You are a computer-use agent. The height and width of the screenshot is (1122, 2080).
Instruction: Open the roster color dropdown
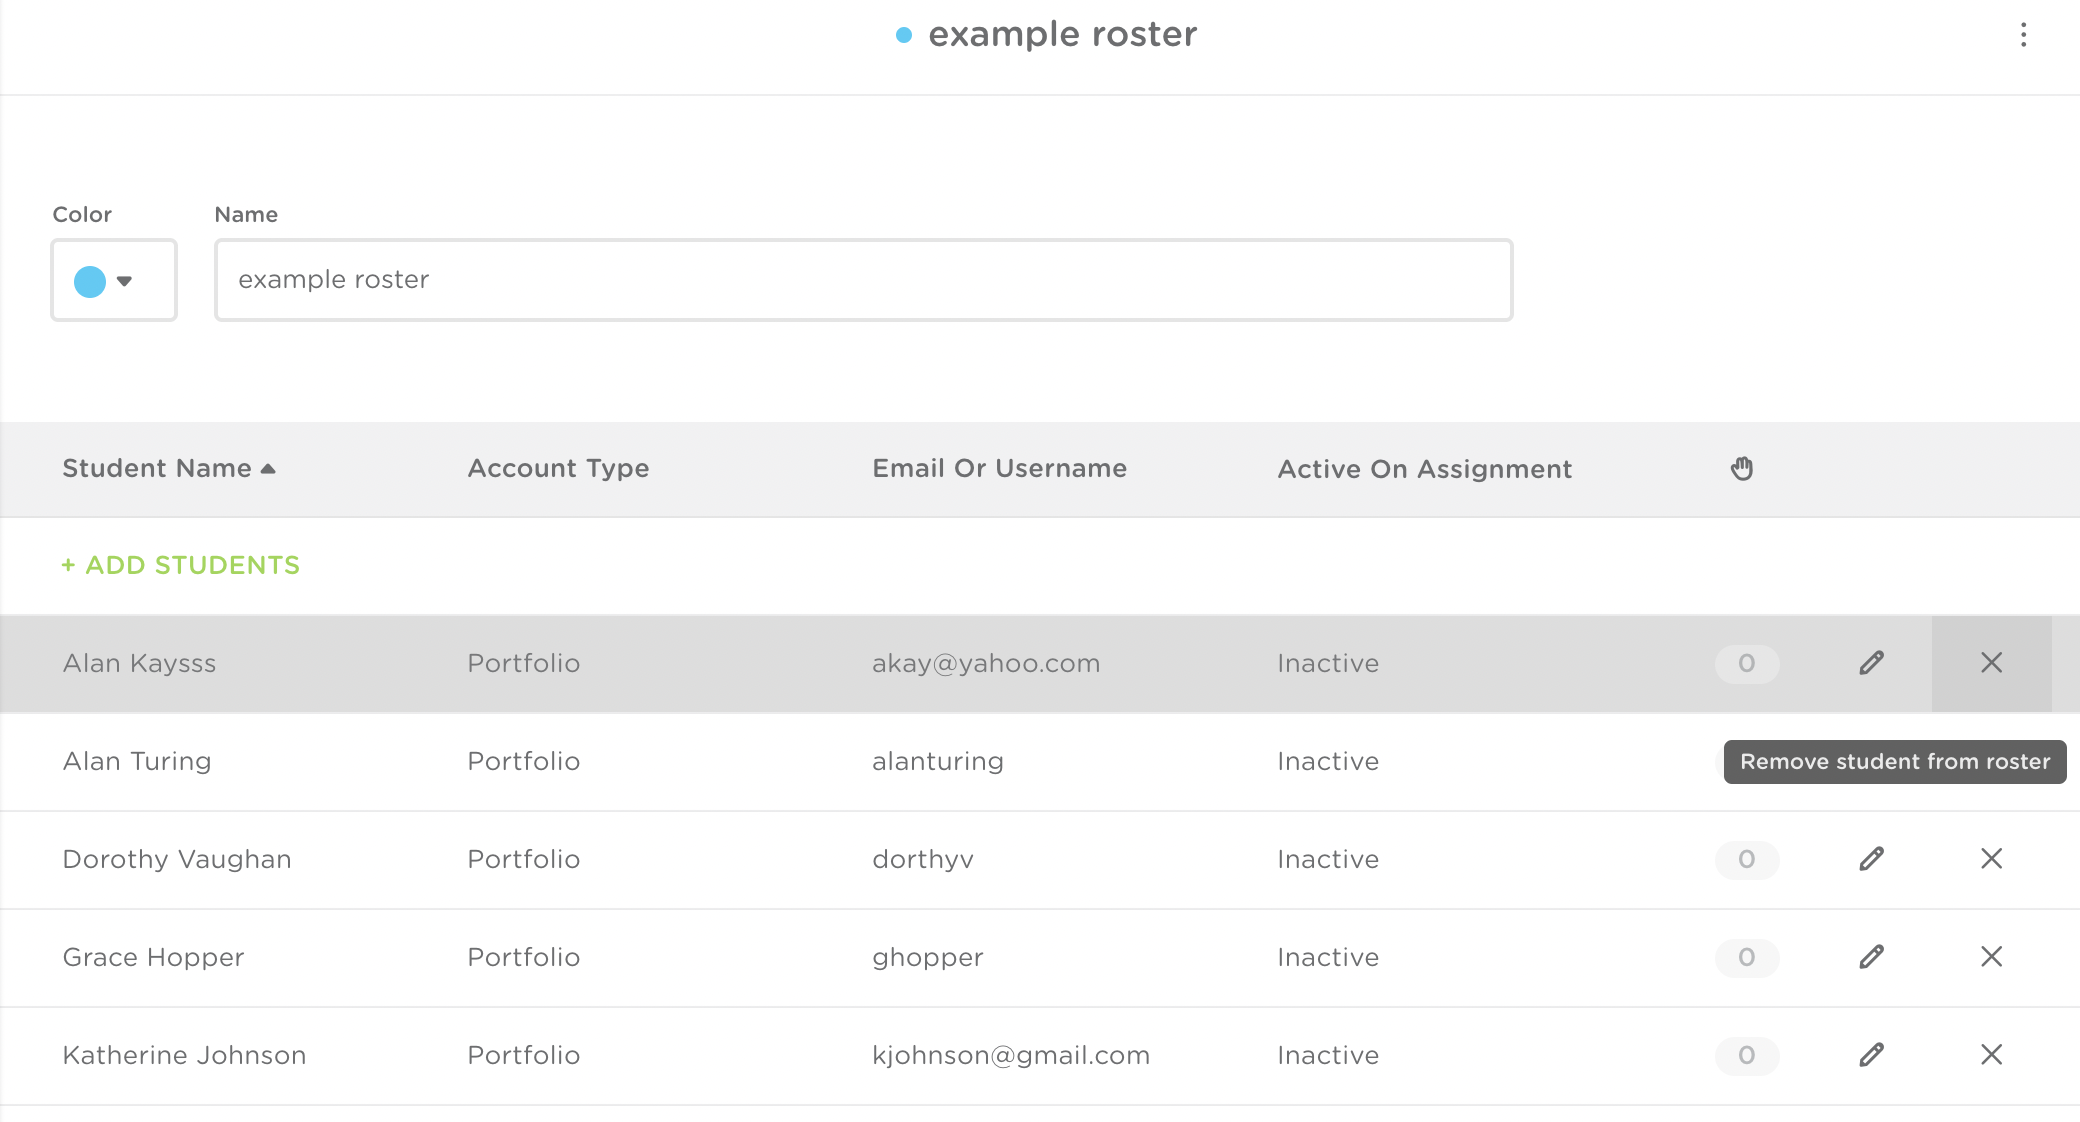124,281
